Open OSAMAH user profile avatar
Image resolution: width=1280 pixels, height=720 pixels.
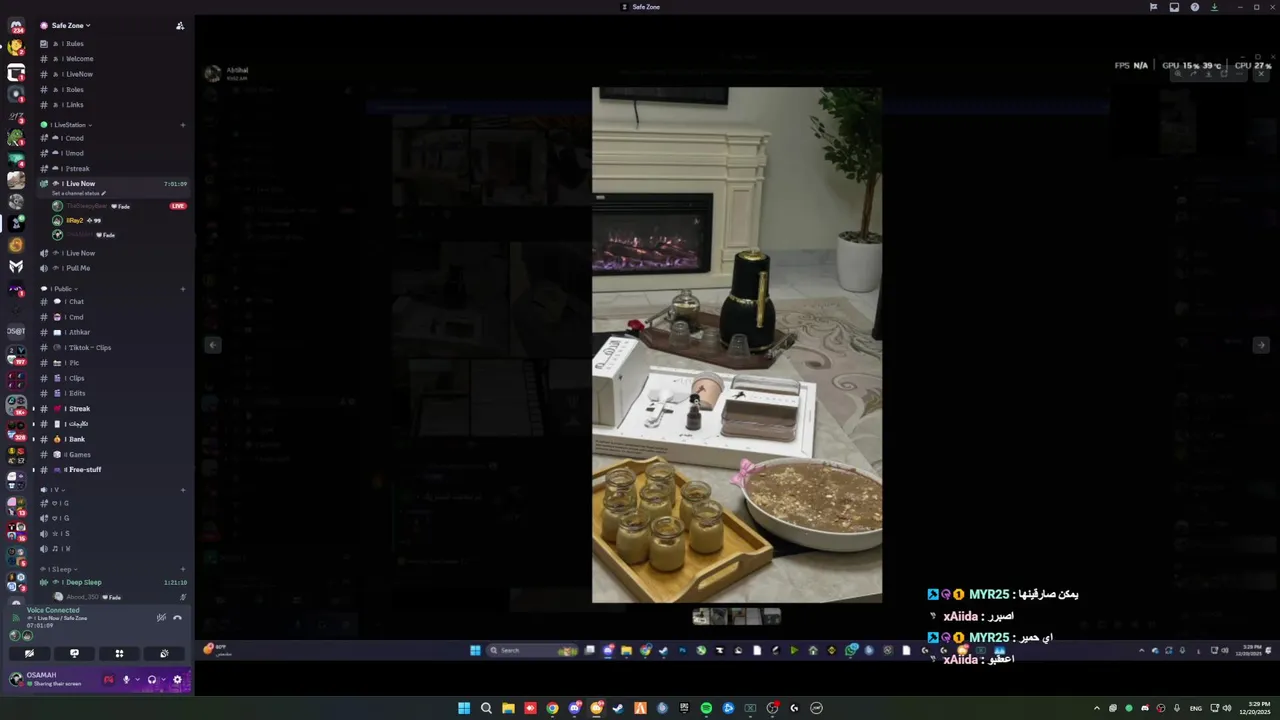click(x=16, y=679)
